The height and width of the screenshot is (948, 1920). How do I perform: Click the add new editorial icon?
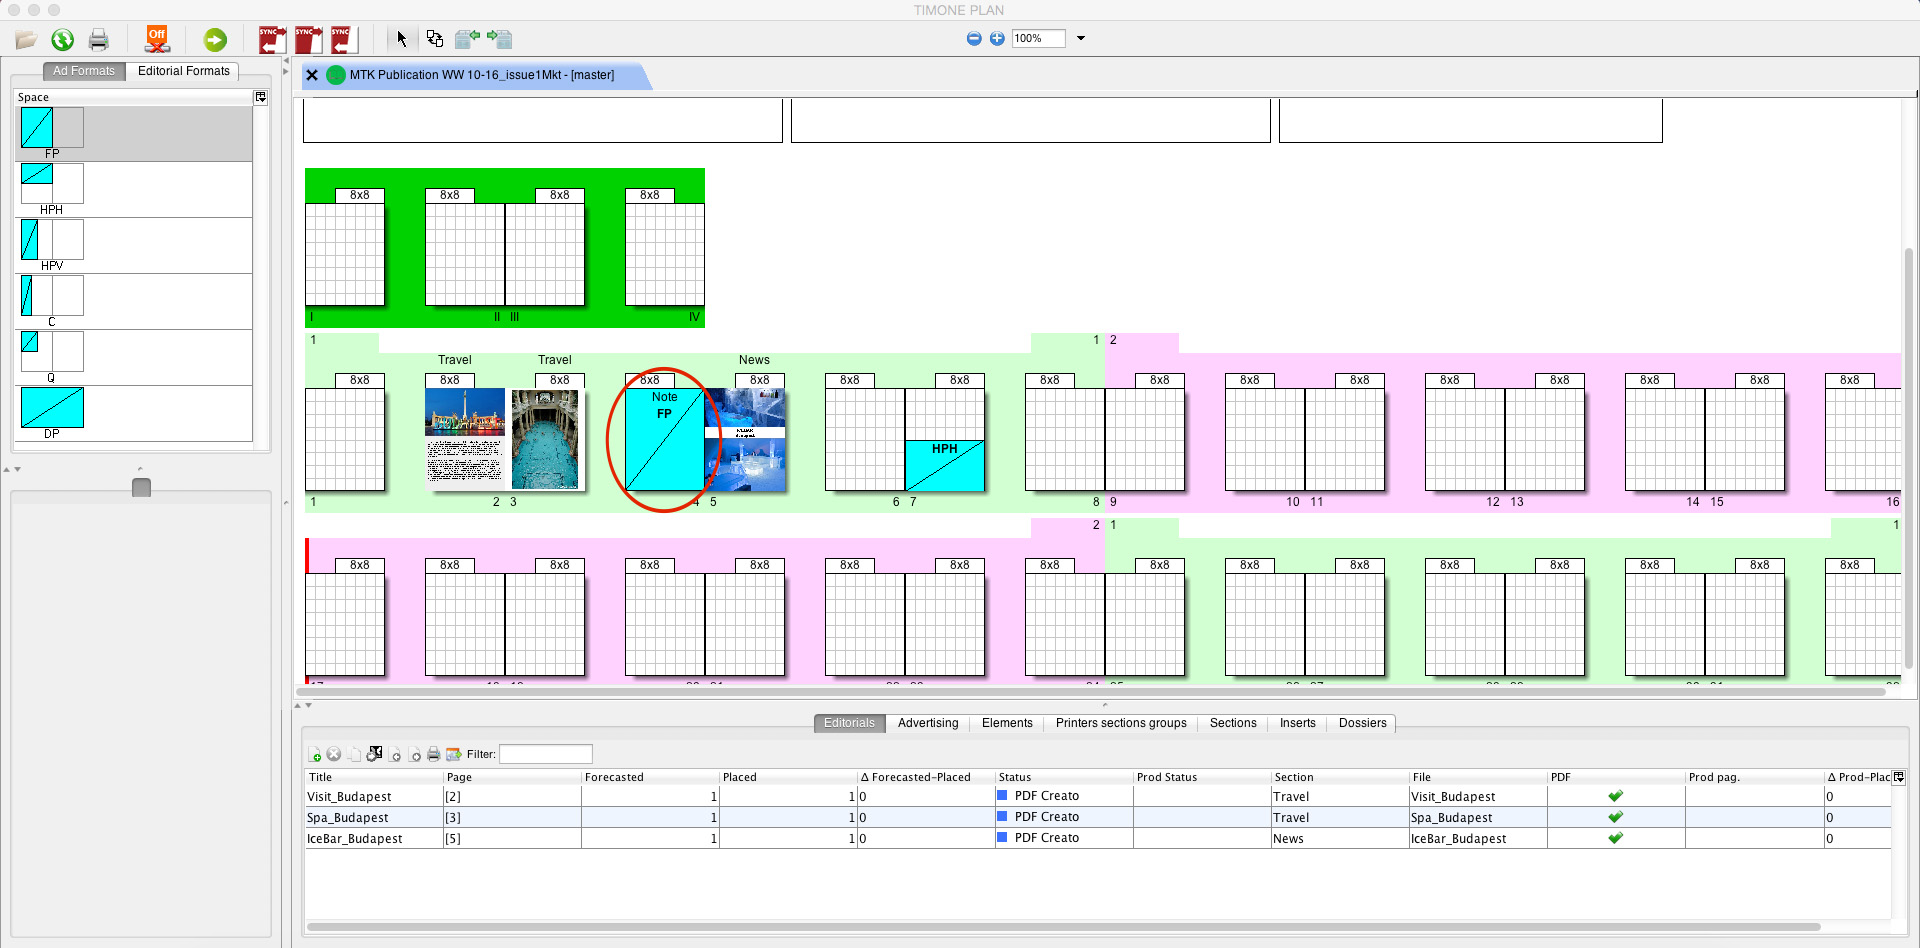tap(315, 755)
